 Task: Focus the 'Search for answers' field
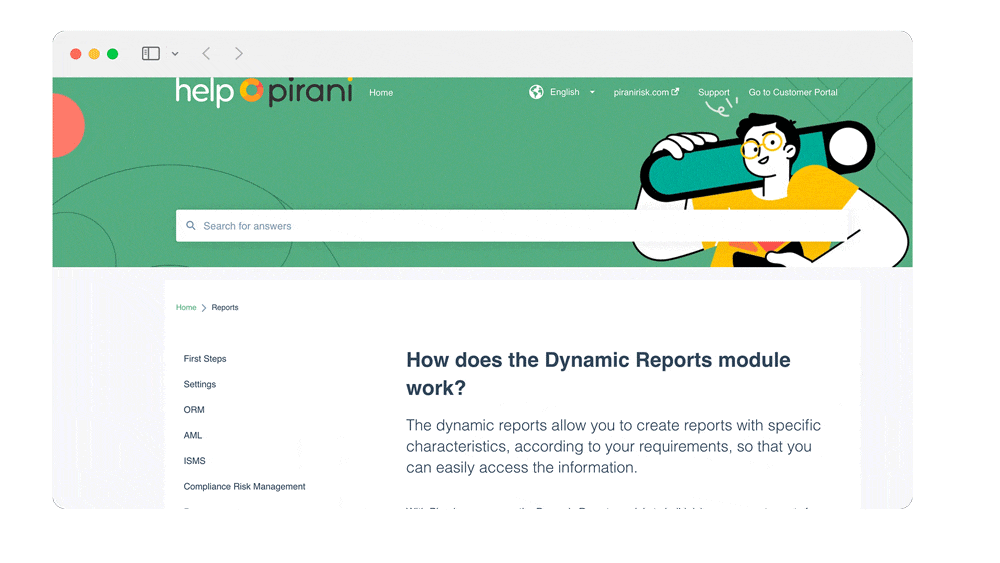tap(400, 226)
